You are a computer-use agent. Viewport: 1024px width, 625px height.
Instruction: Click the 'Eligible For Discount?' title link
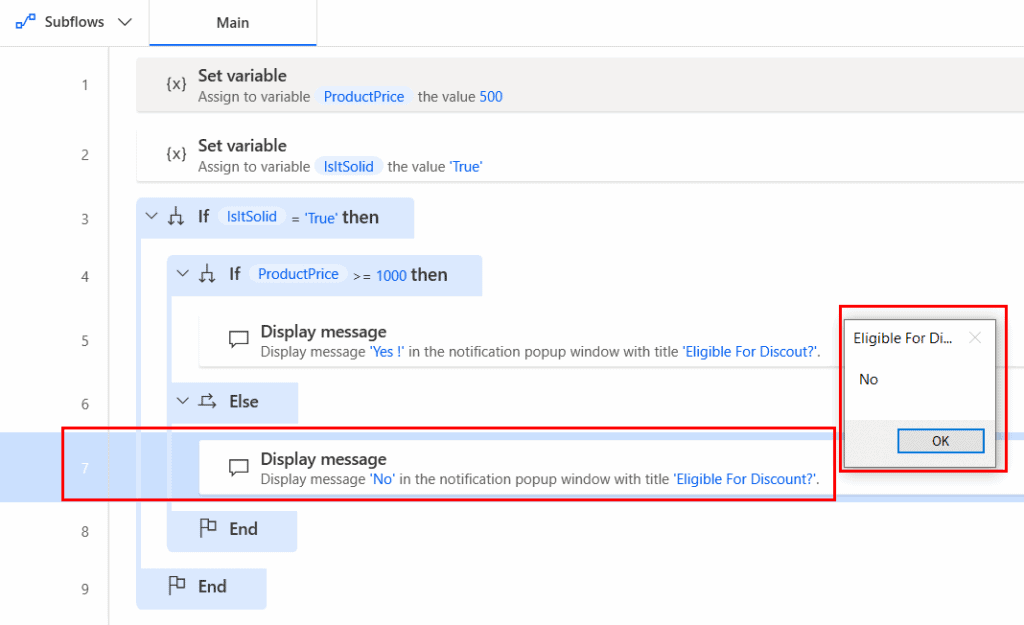point(744,479)
